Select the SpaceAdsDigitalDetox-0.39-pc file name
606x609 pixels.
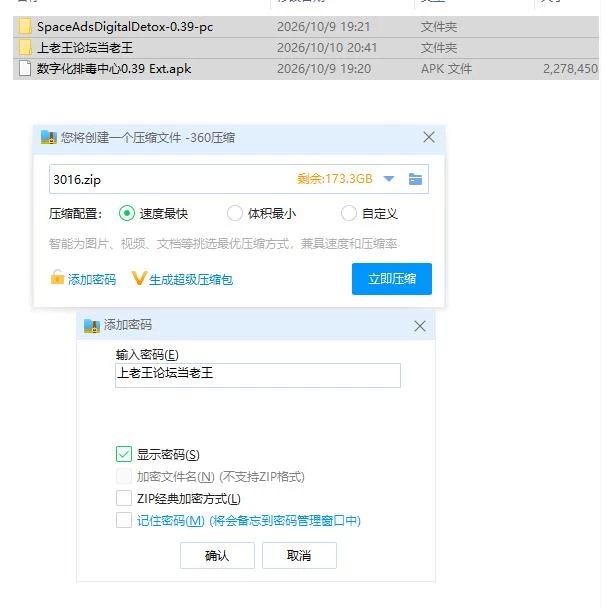[125, 27]
